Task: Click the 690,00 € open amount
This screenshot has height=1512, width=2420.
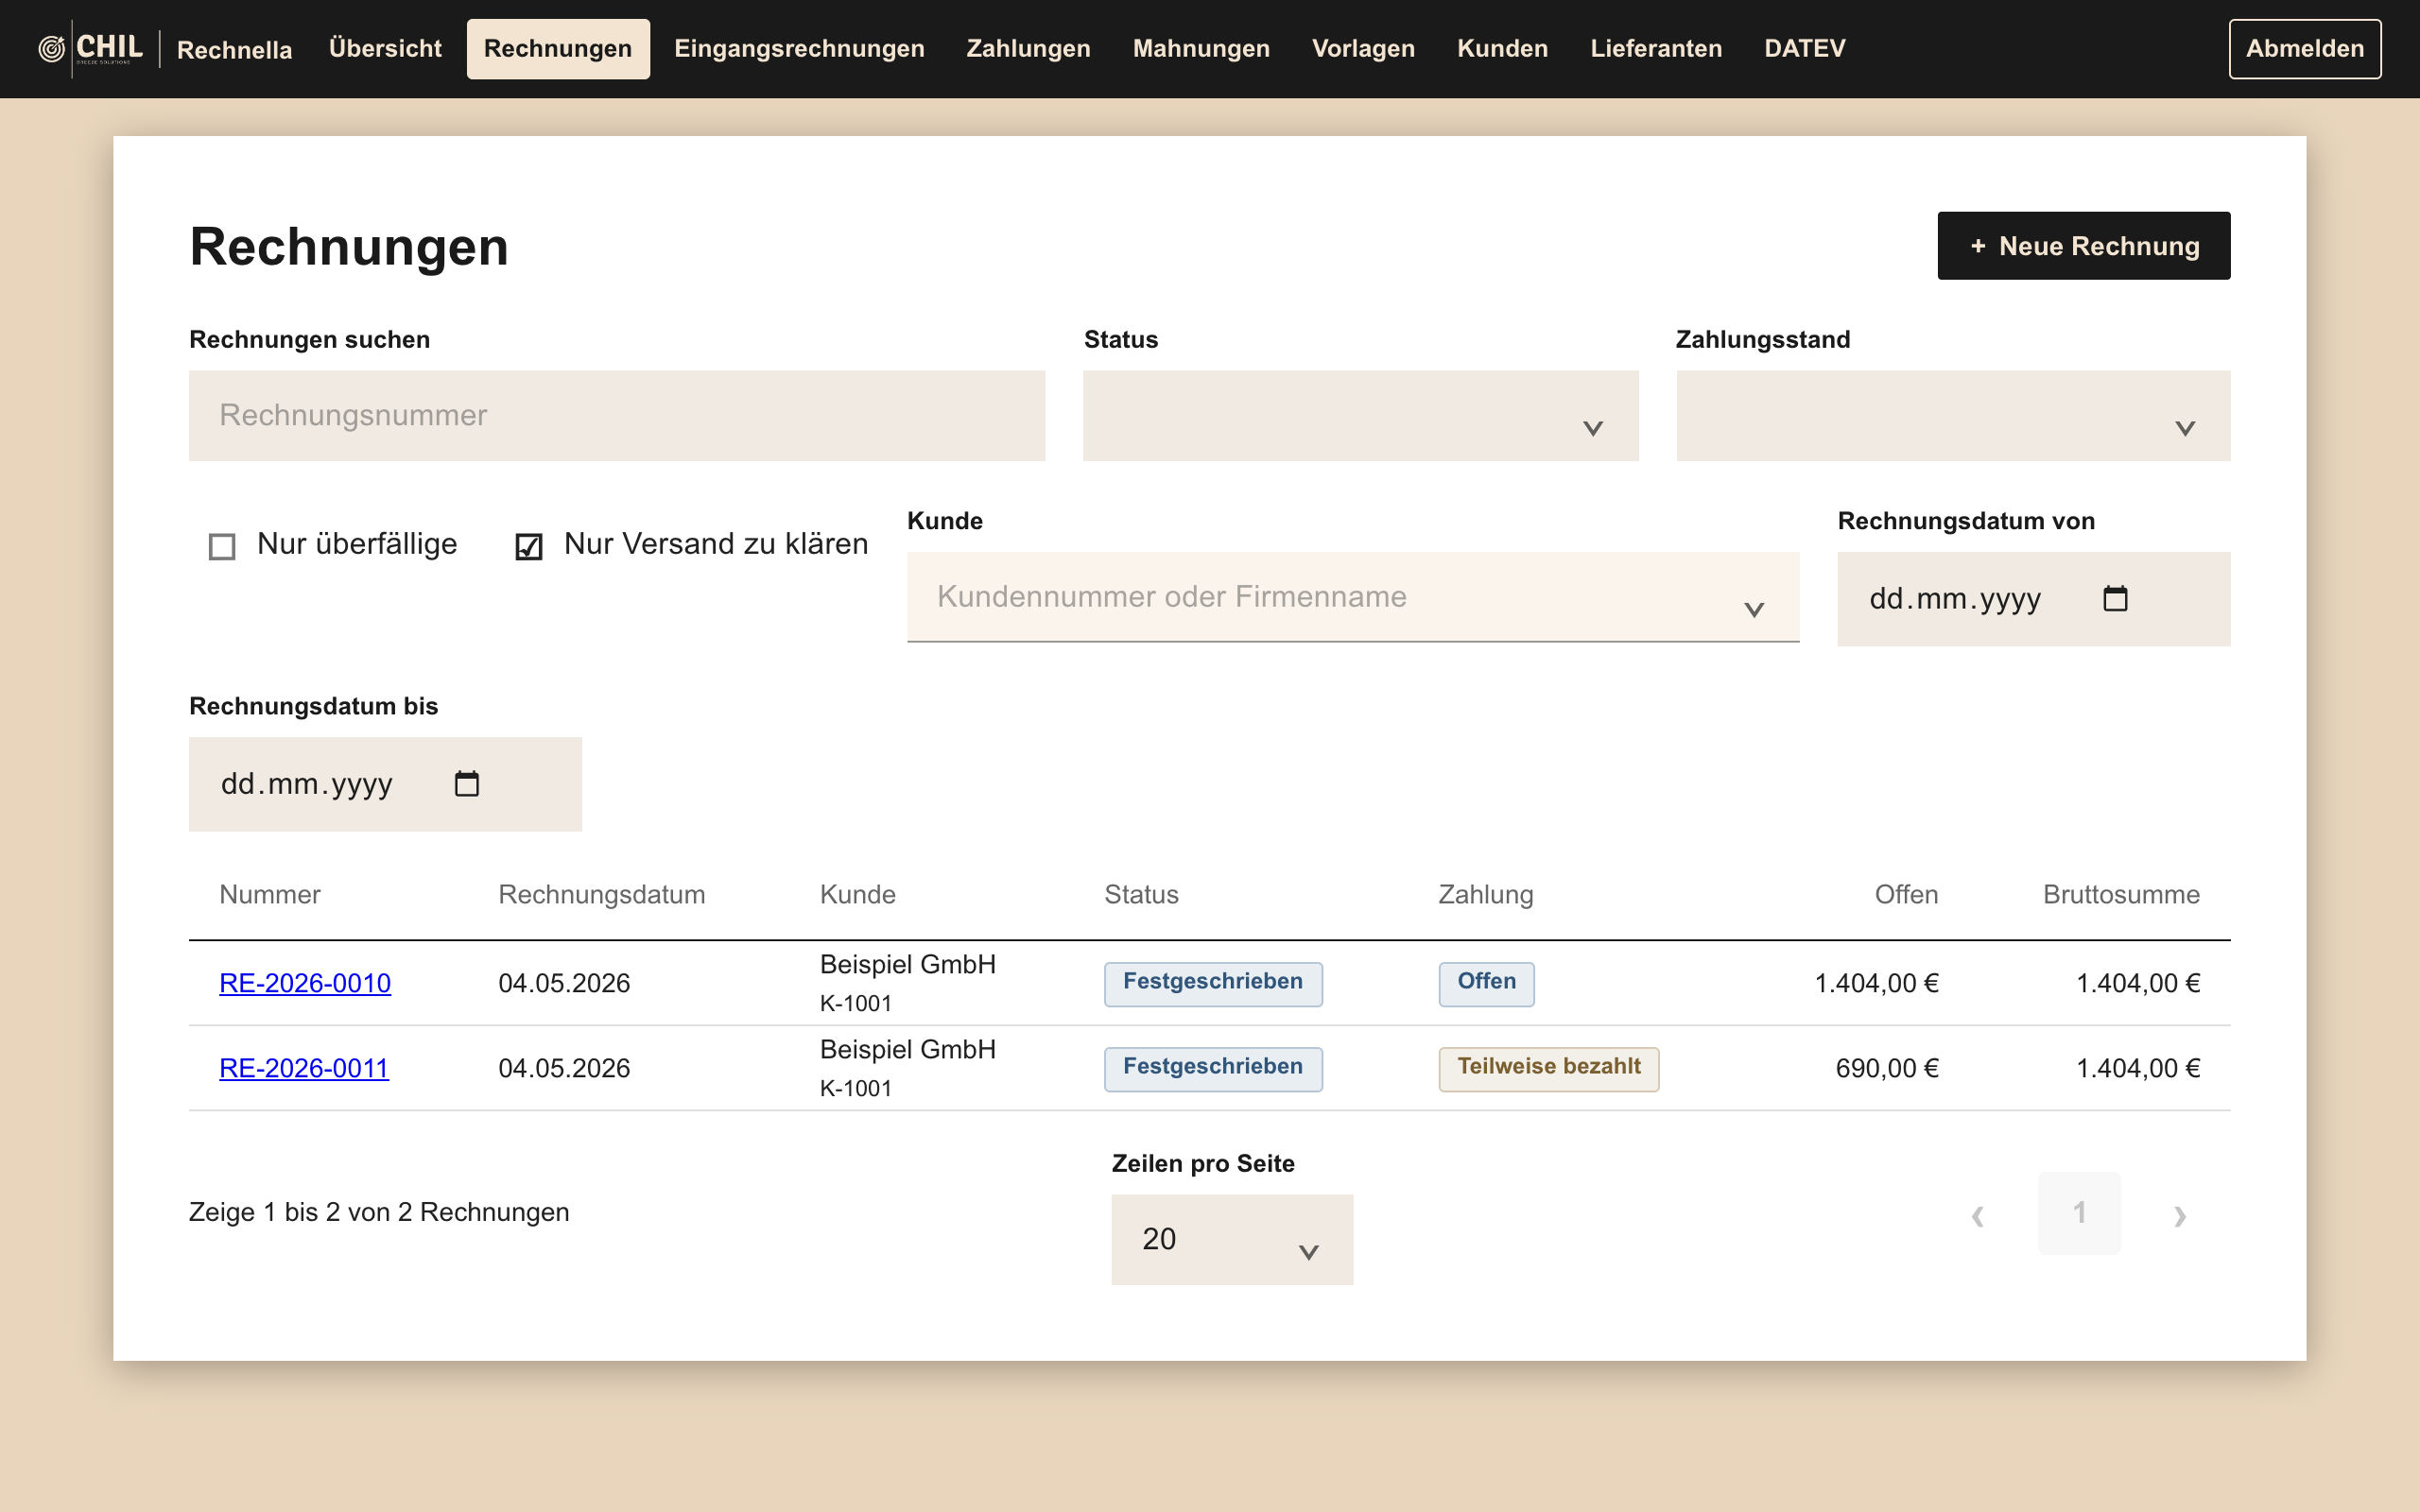Action: coord(1887,1068)
